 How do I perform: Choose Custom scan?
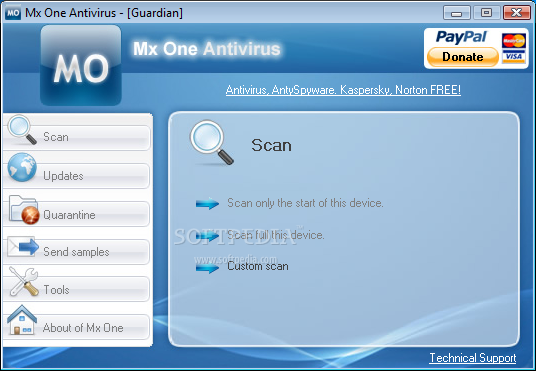coord(258,266)
